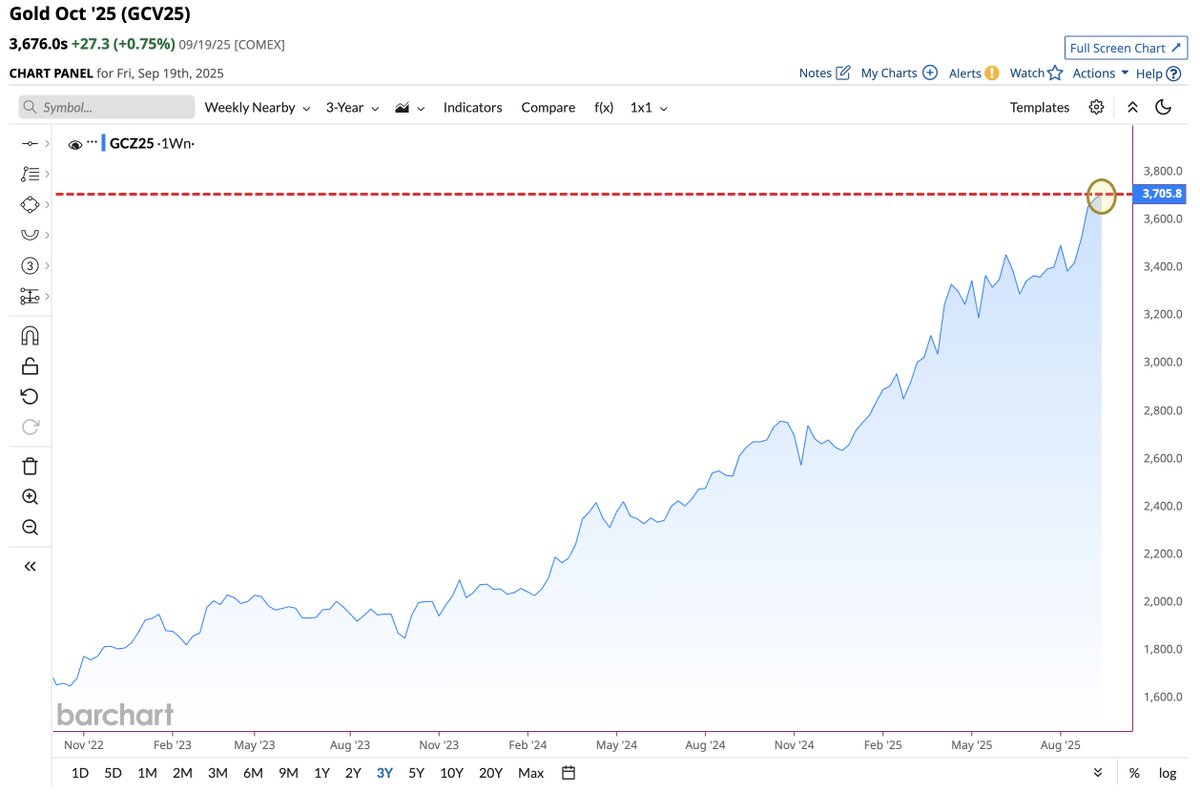The width and height of the screenshot is (1200, 793).
Task: Open the Indicators menu
Action: pyautogui.click(x=473, y=107)
